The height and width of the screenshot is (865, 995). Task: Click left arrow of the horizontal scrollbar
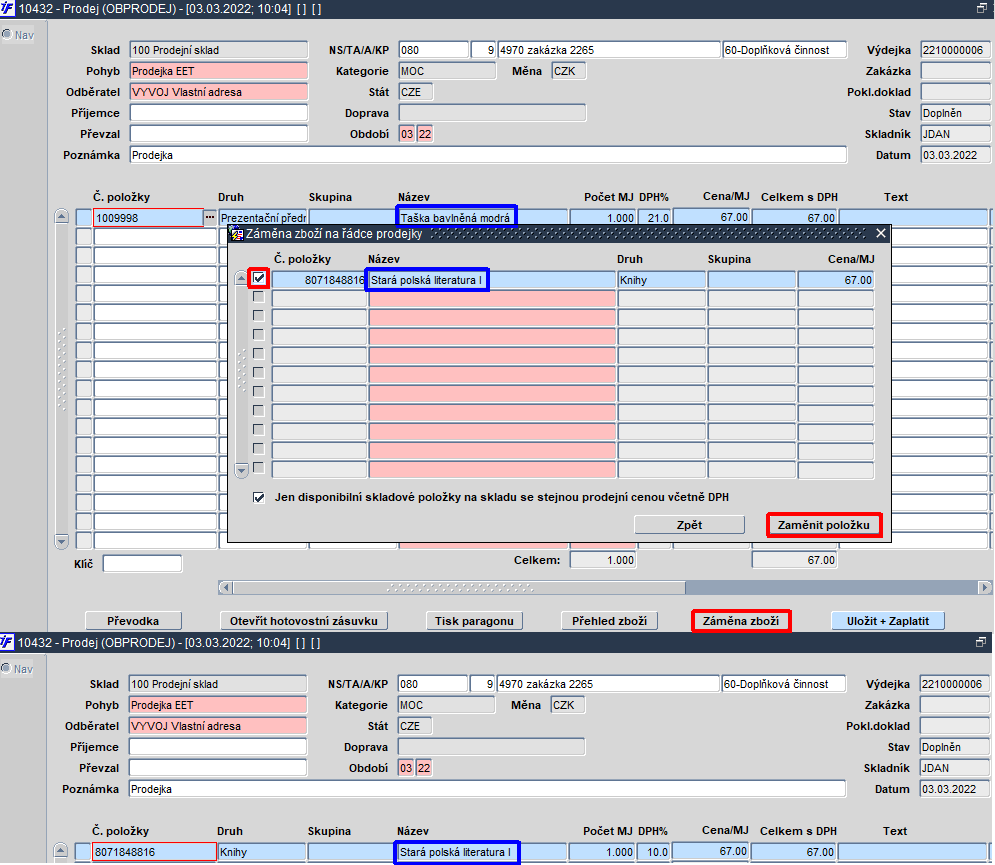tap(225, 588)
